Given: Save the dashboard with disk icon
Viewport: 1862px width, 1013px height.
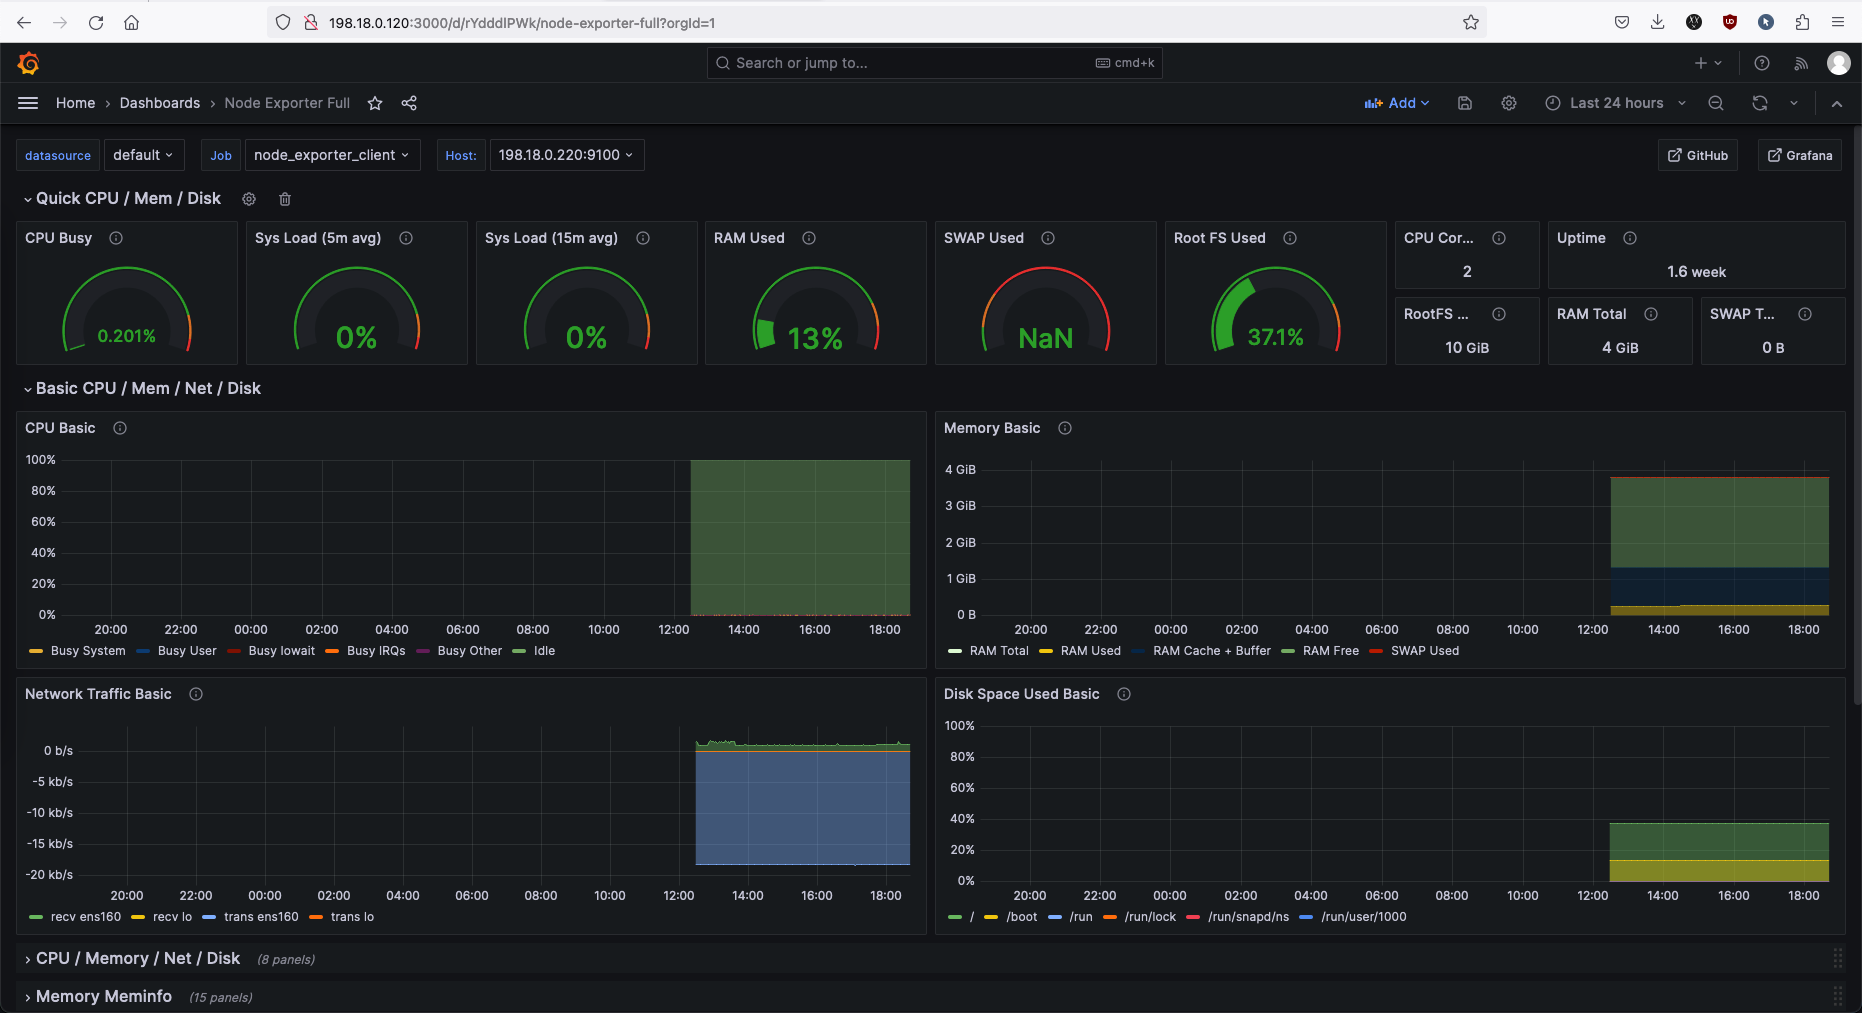Looking at the screenshot, I should point(1465,103).
